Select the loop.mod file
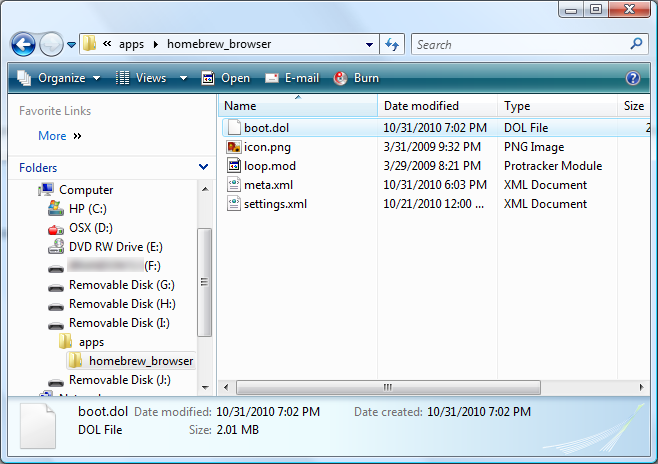 click(270, 166)
